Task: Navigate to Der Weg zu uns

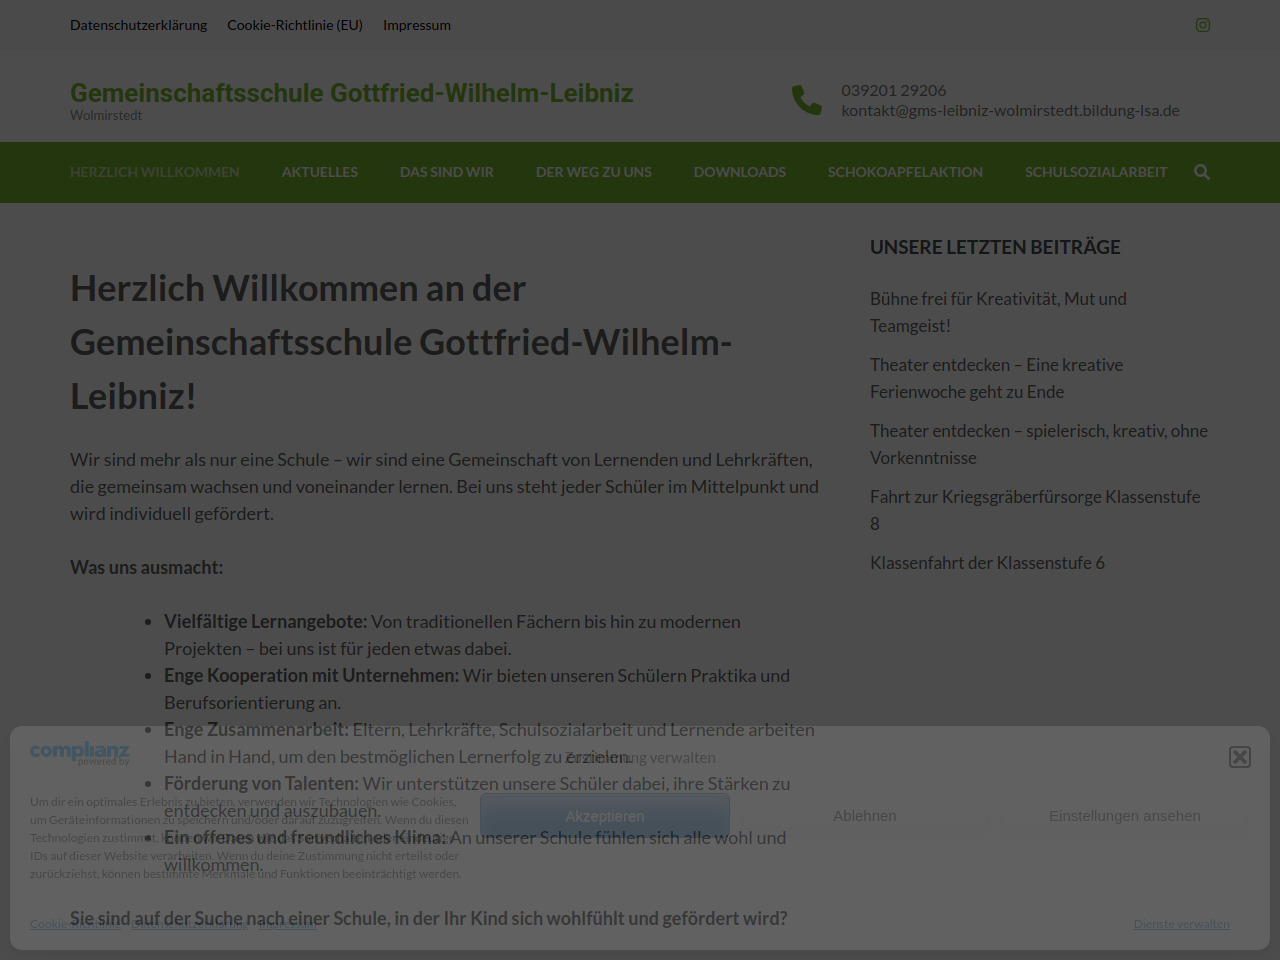Action: 593,172
